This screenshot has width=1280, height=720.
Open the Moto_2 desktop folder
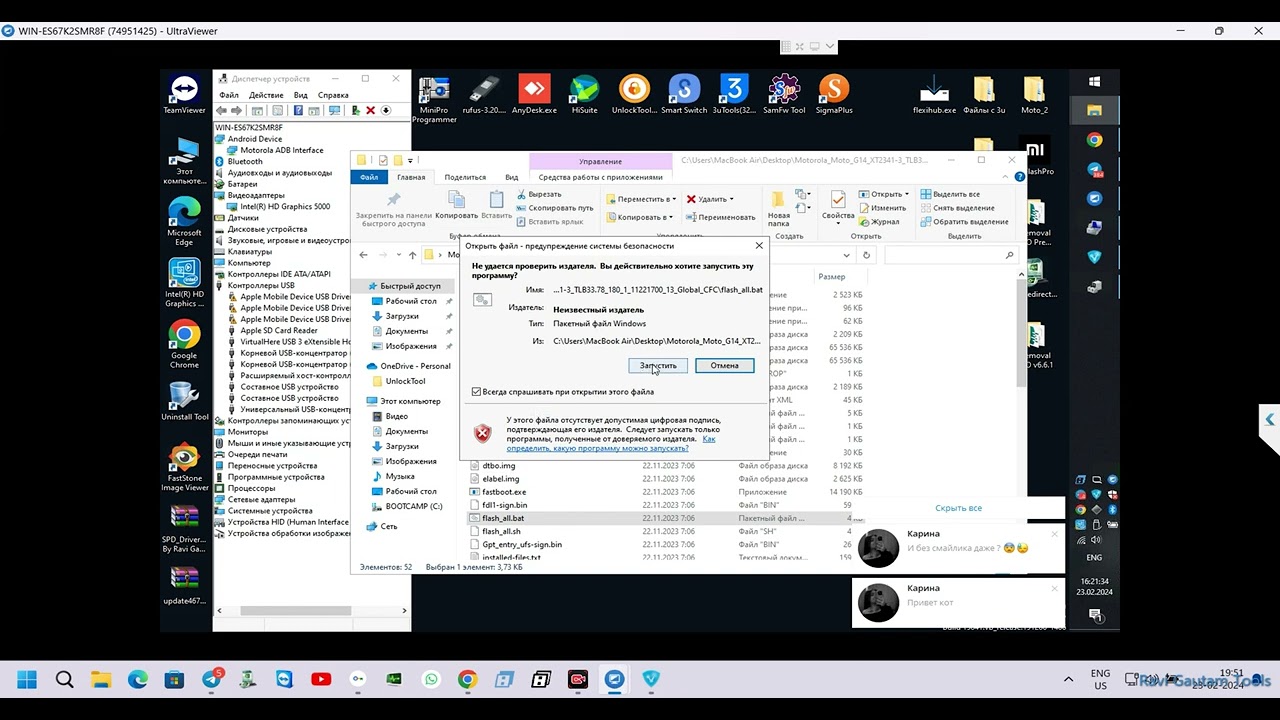(x=1034, y=95)
